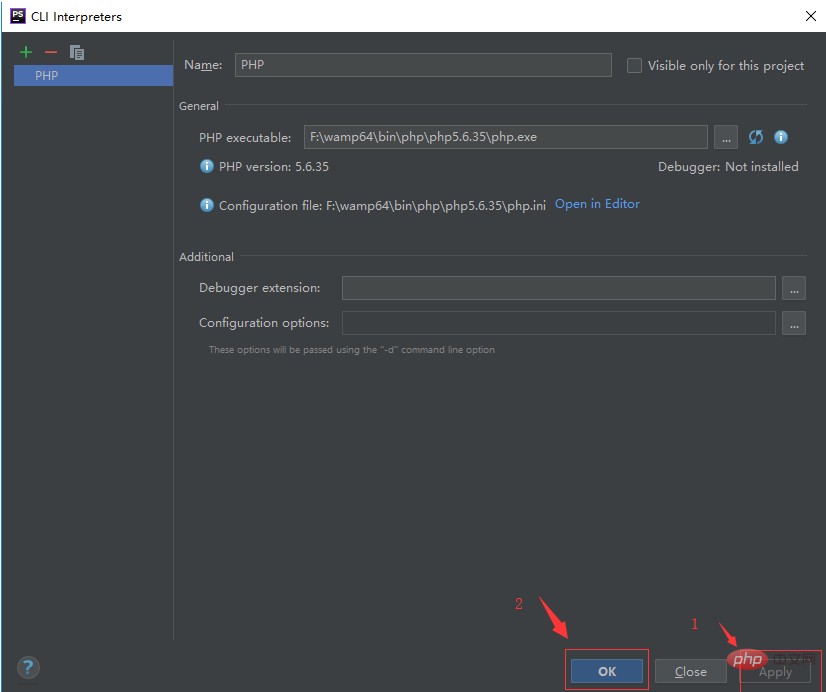Remove selected interpreter with minus icon

click(x=51, y=52)
